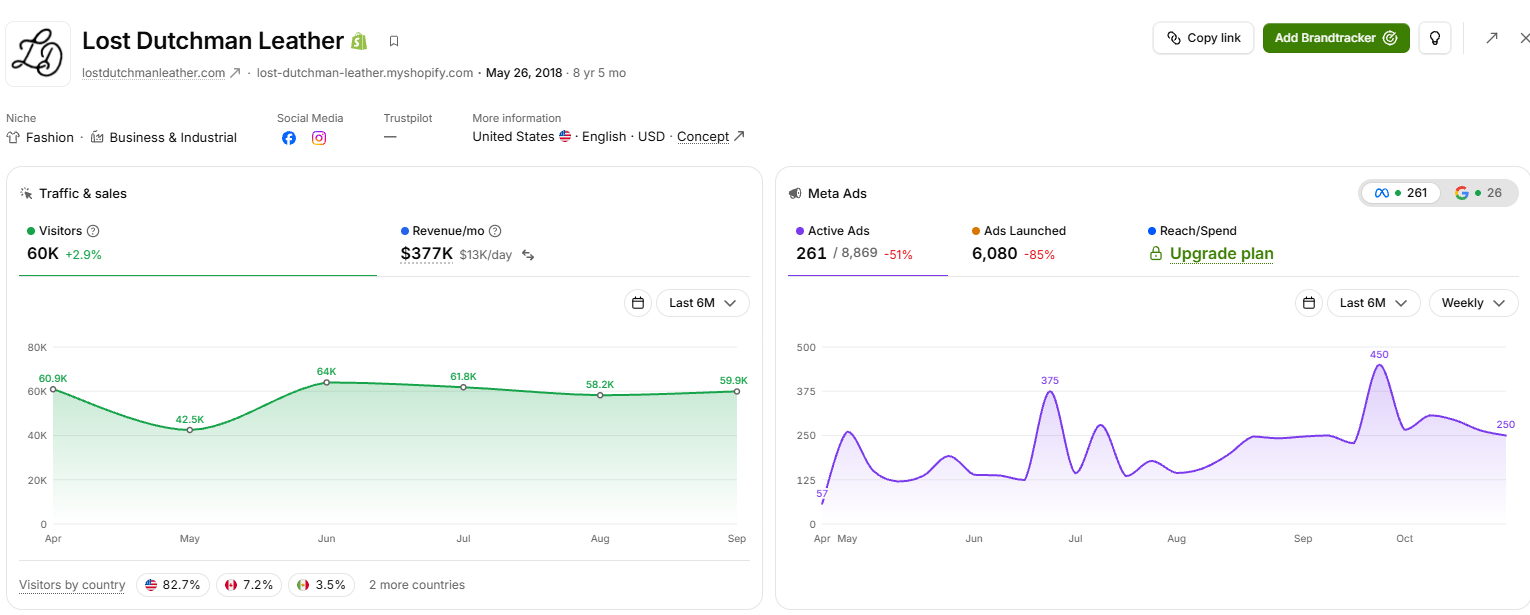The height and width of the screenshot is (615, 1530).
Task: Click the United States flag icon
Action: [x=565, y=136]
